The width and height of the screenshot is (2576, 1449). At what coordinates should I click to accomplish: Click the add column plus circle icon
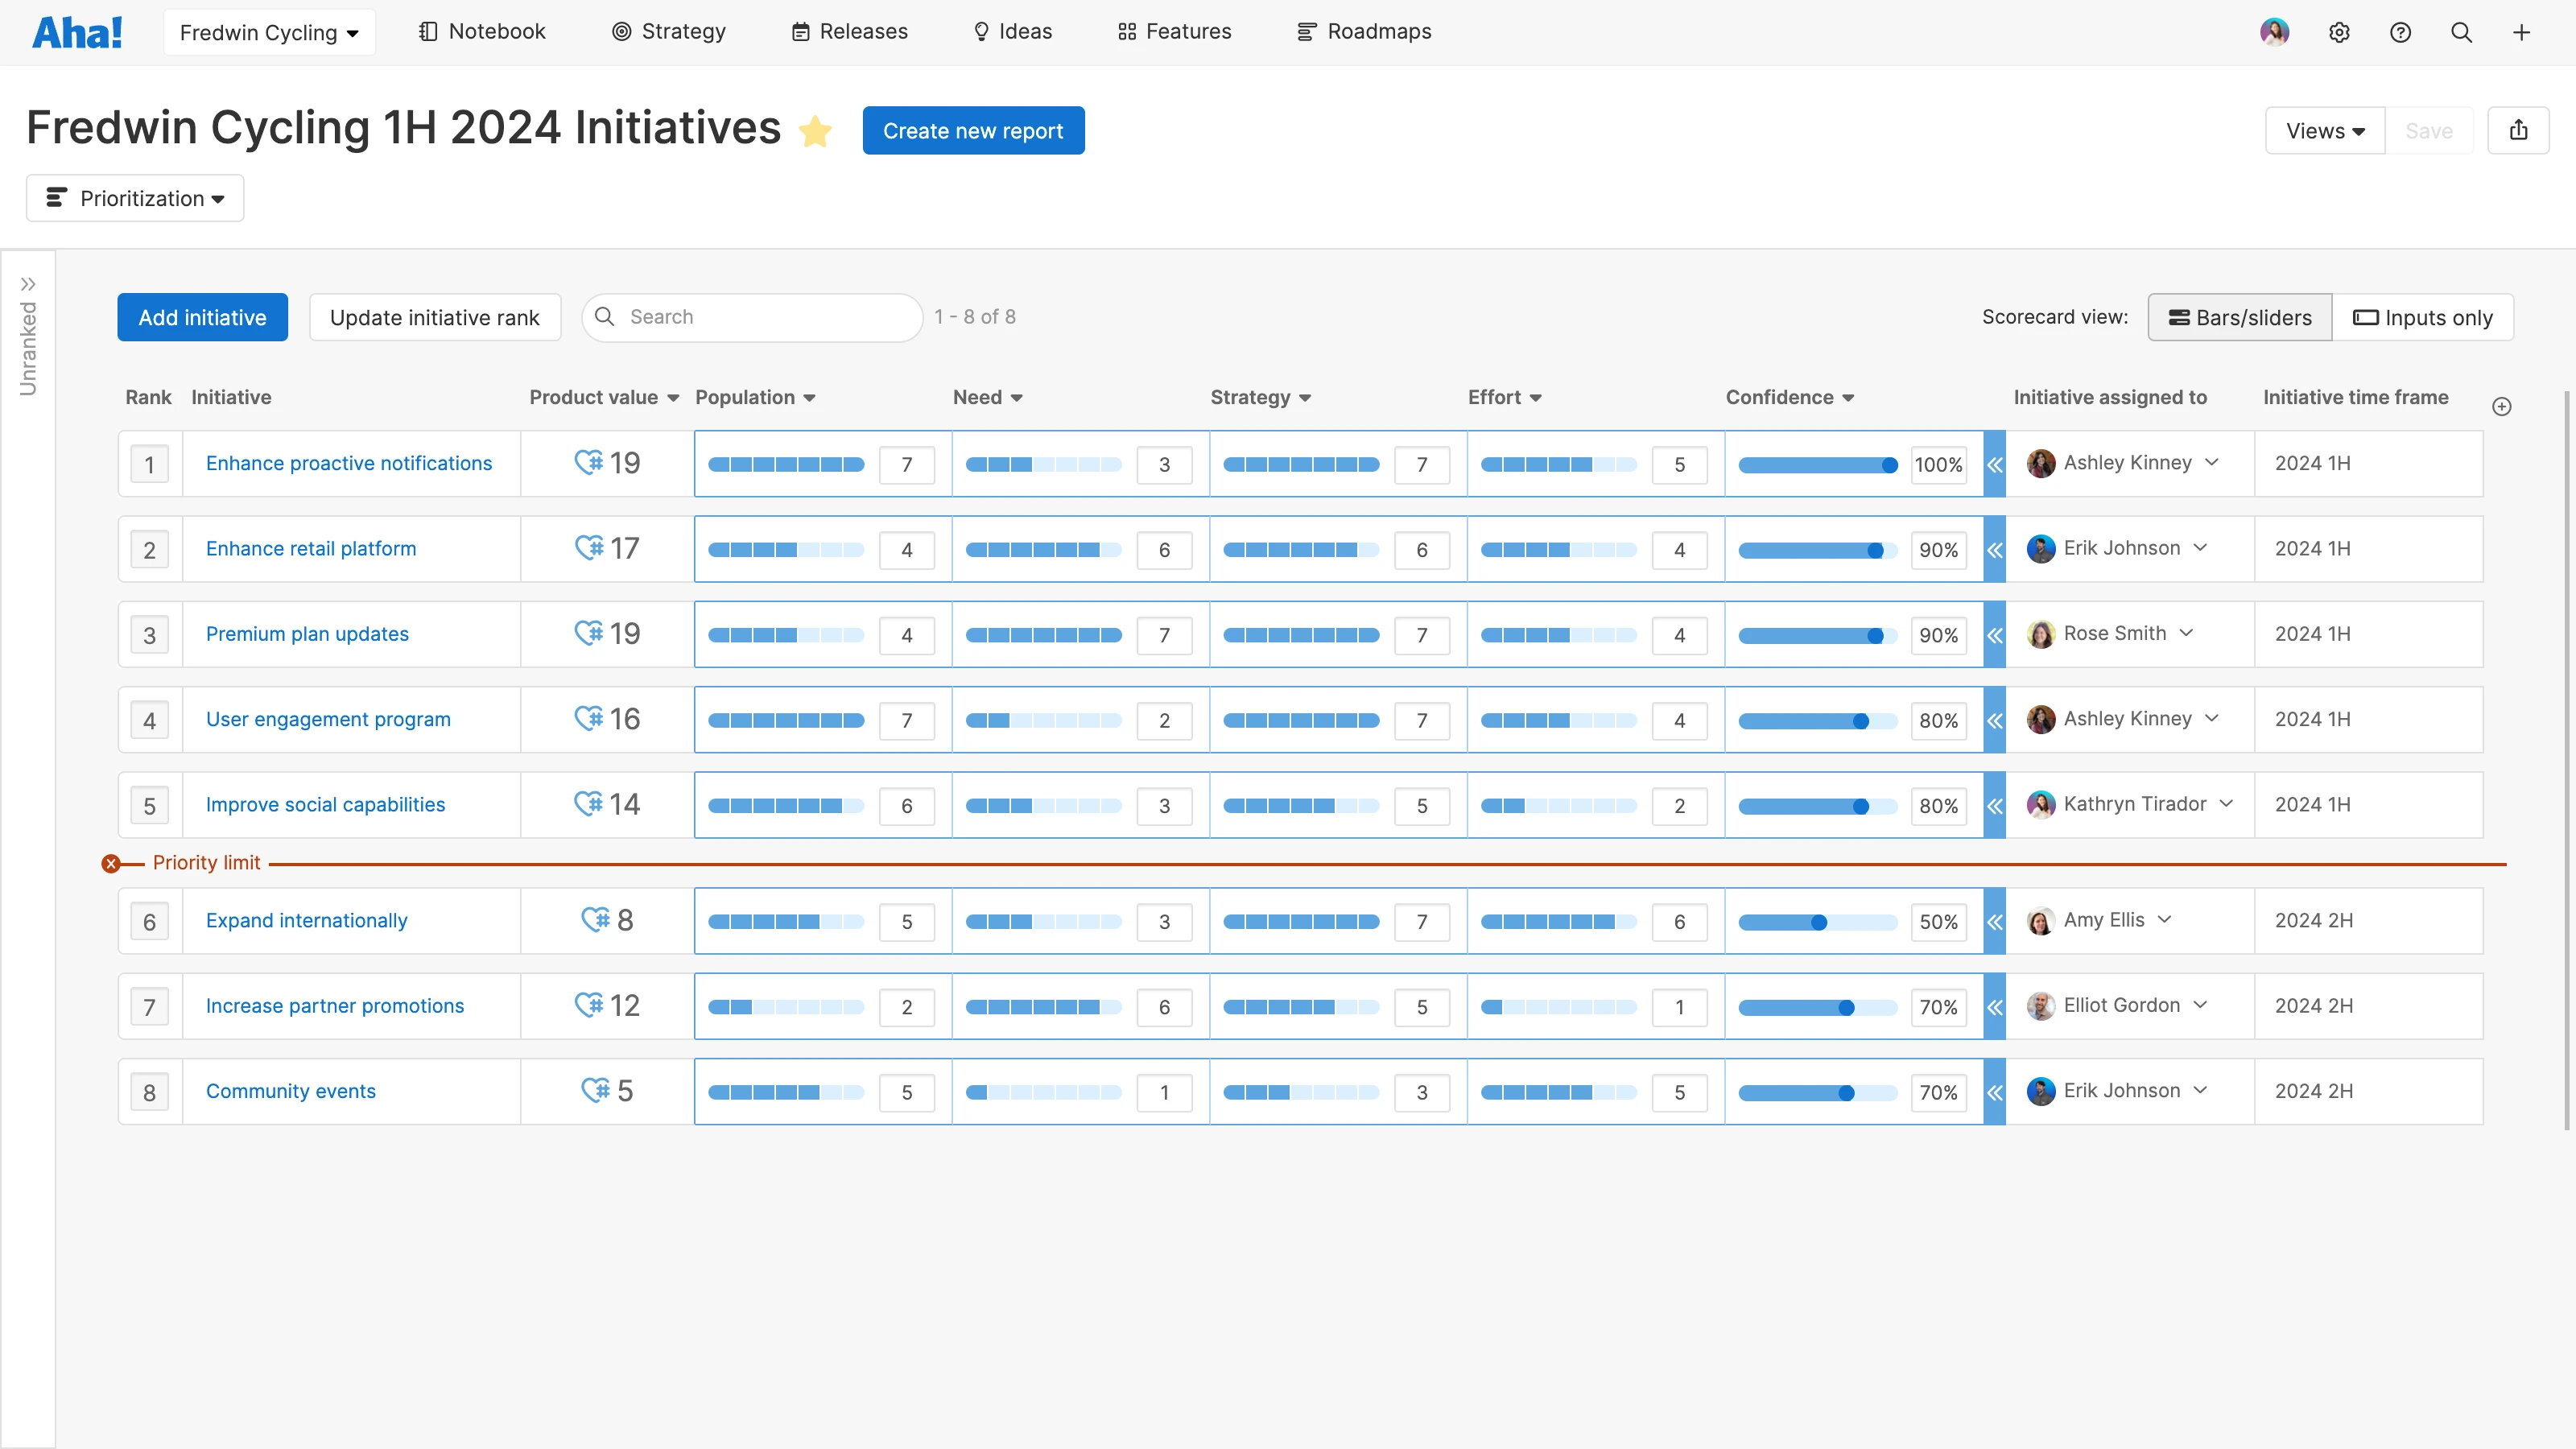point(2502,406)
